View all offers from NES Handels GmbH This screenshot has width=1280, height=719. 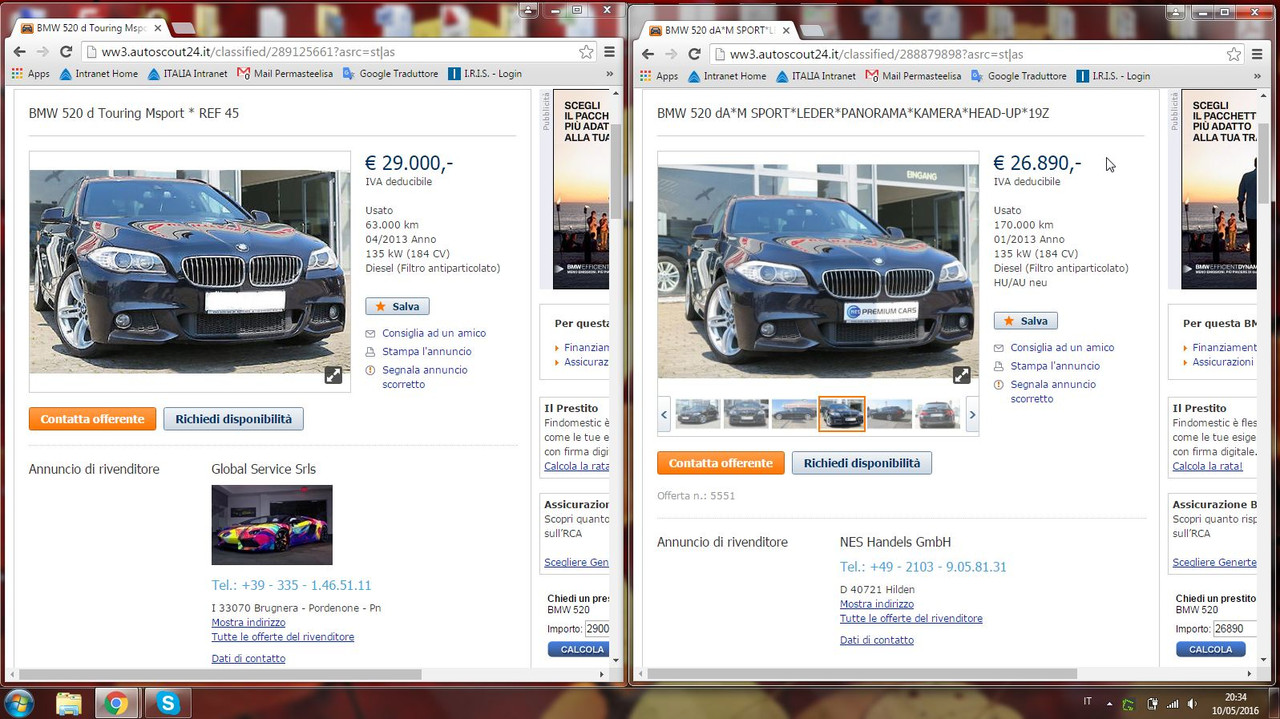coord(911,619)
